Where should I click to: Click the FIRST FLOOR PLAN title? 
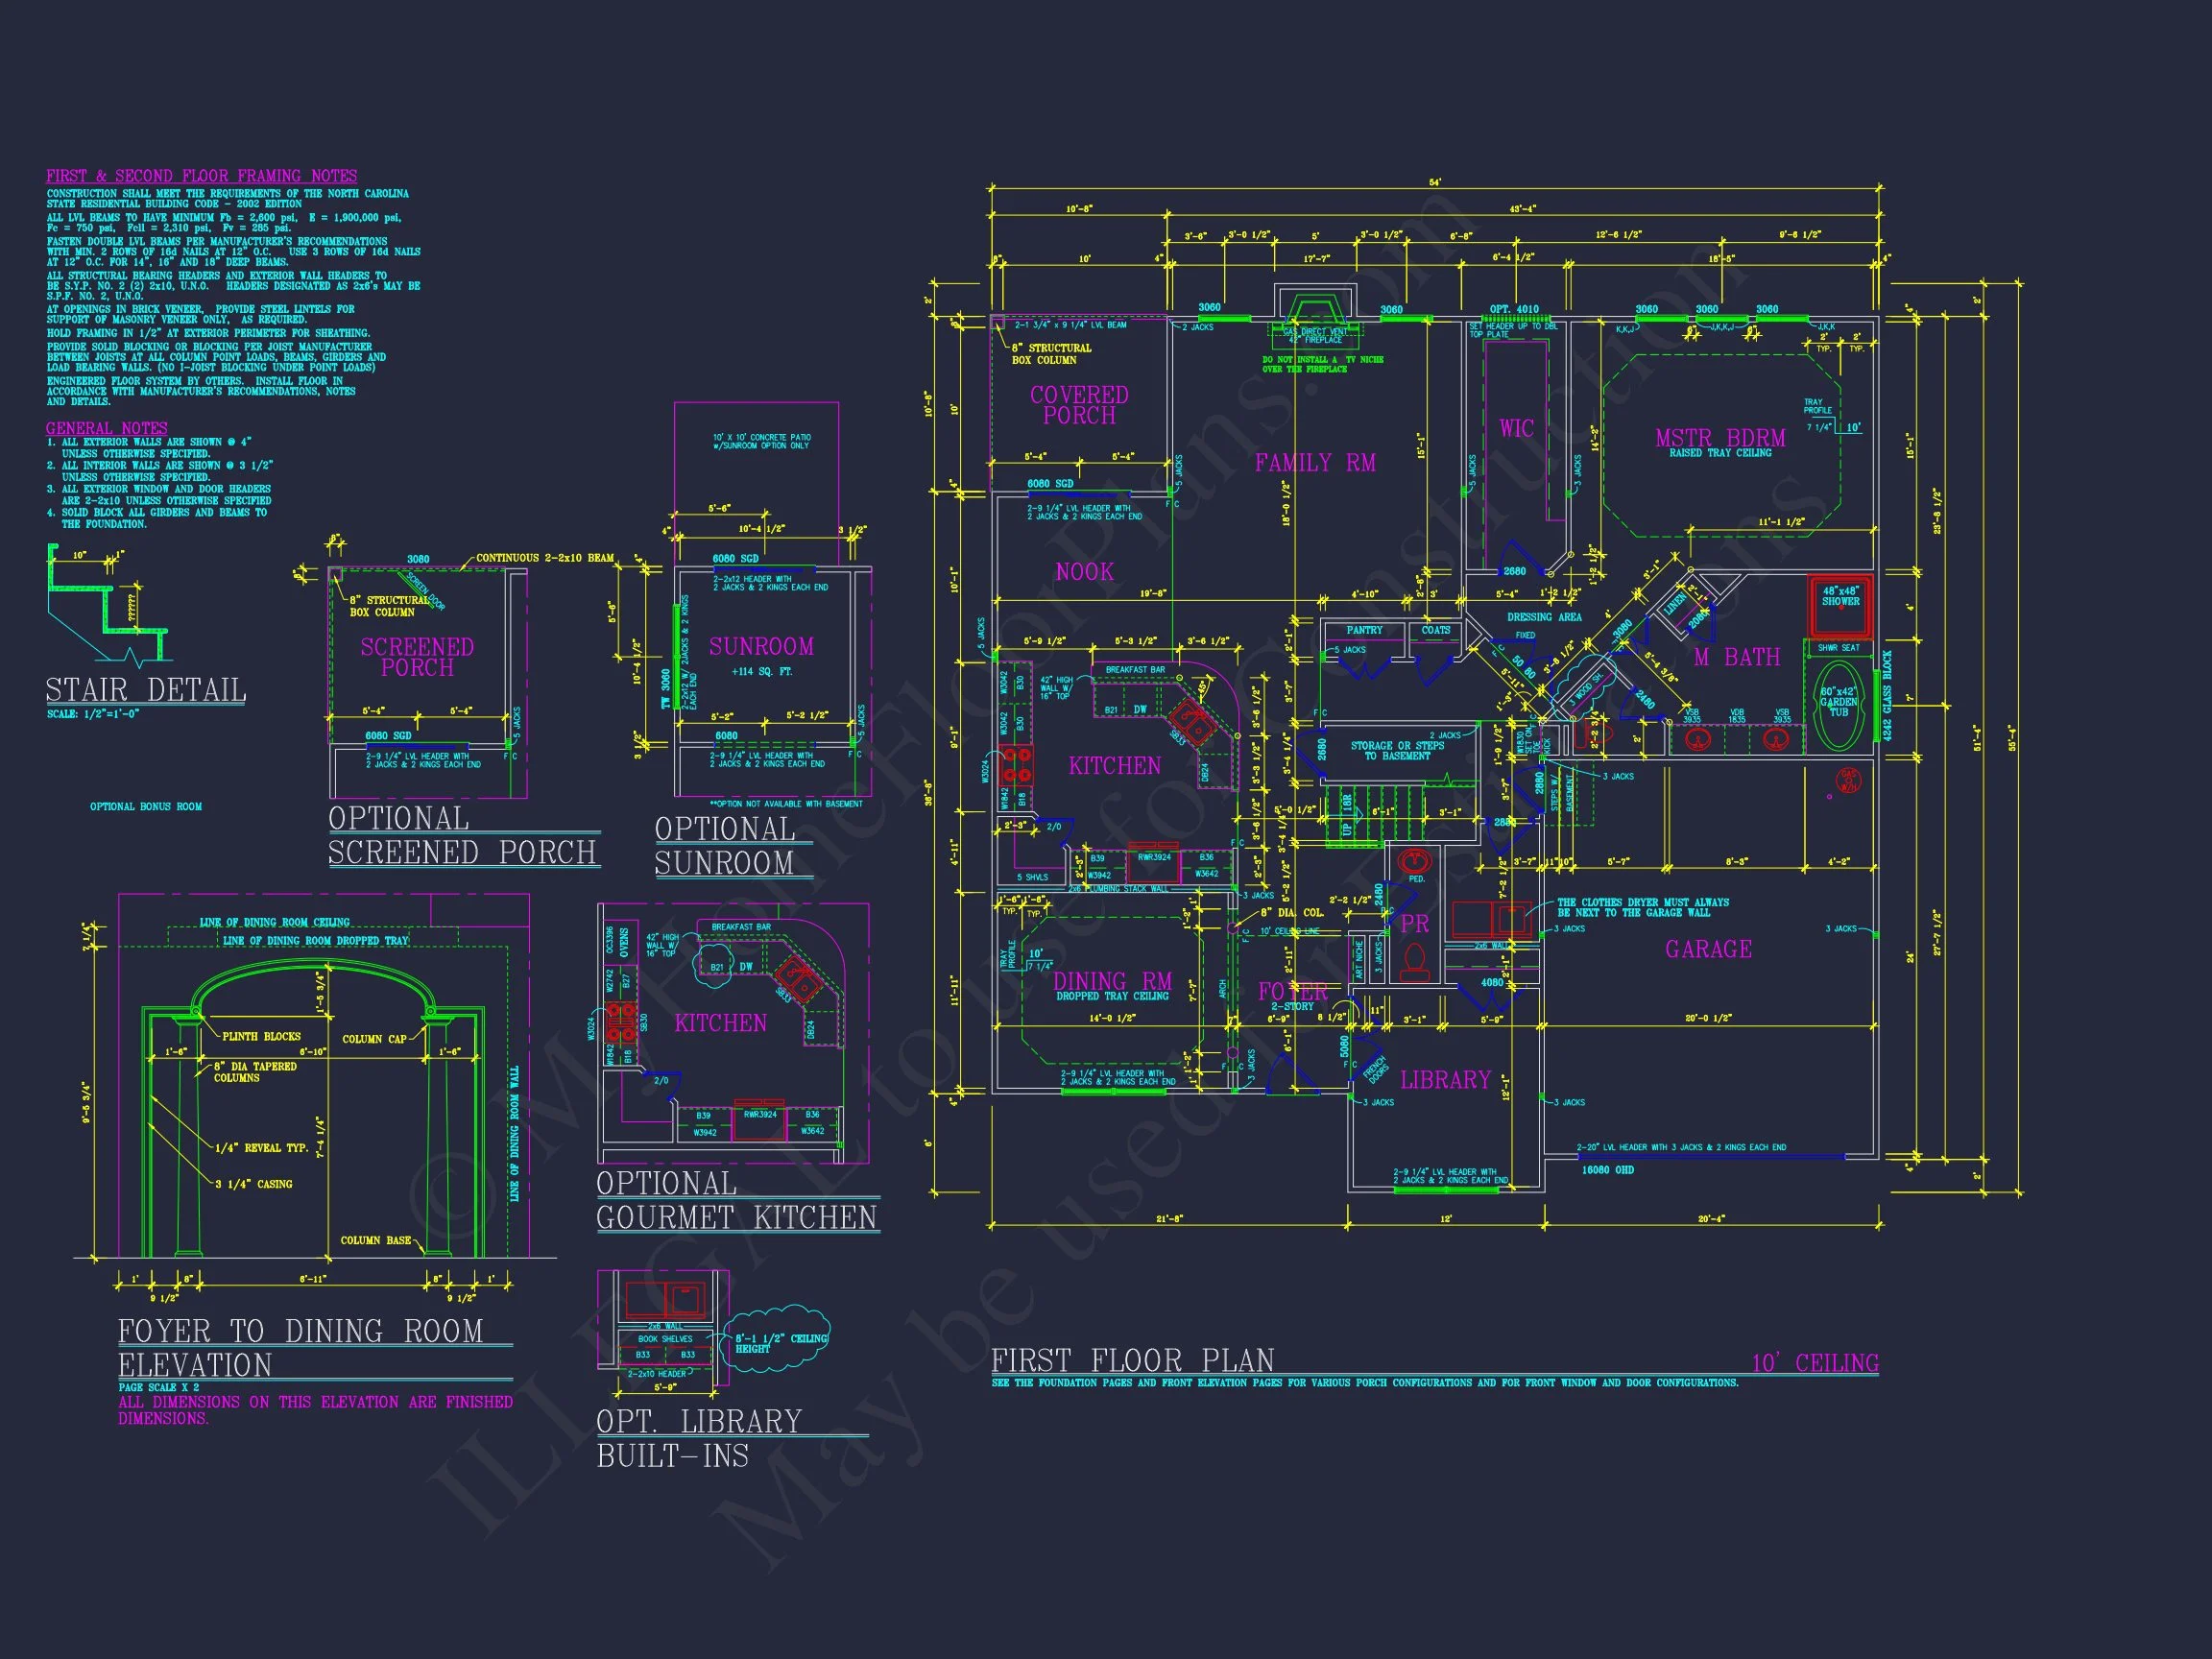[x=1132, y=1361]
